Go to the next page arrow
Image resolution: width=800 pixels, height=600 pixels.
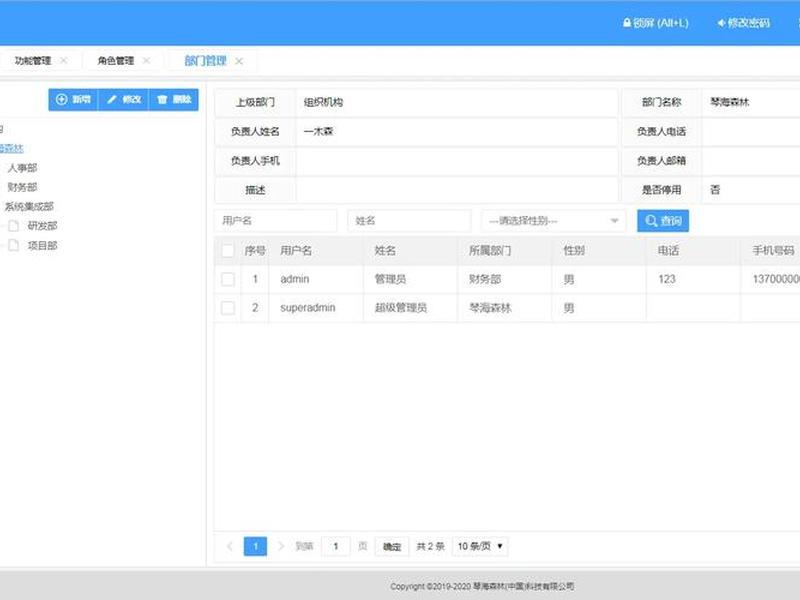point(281,546)
